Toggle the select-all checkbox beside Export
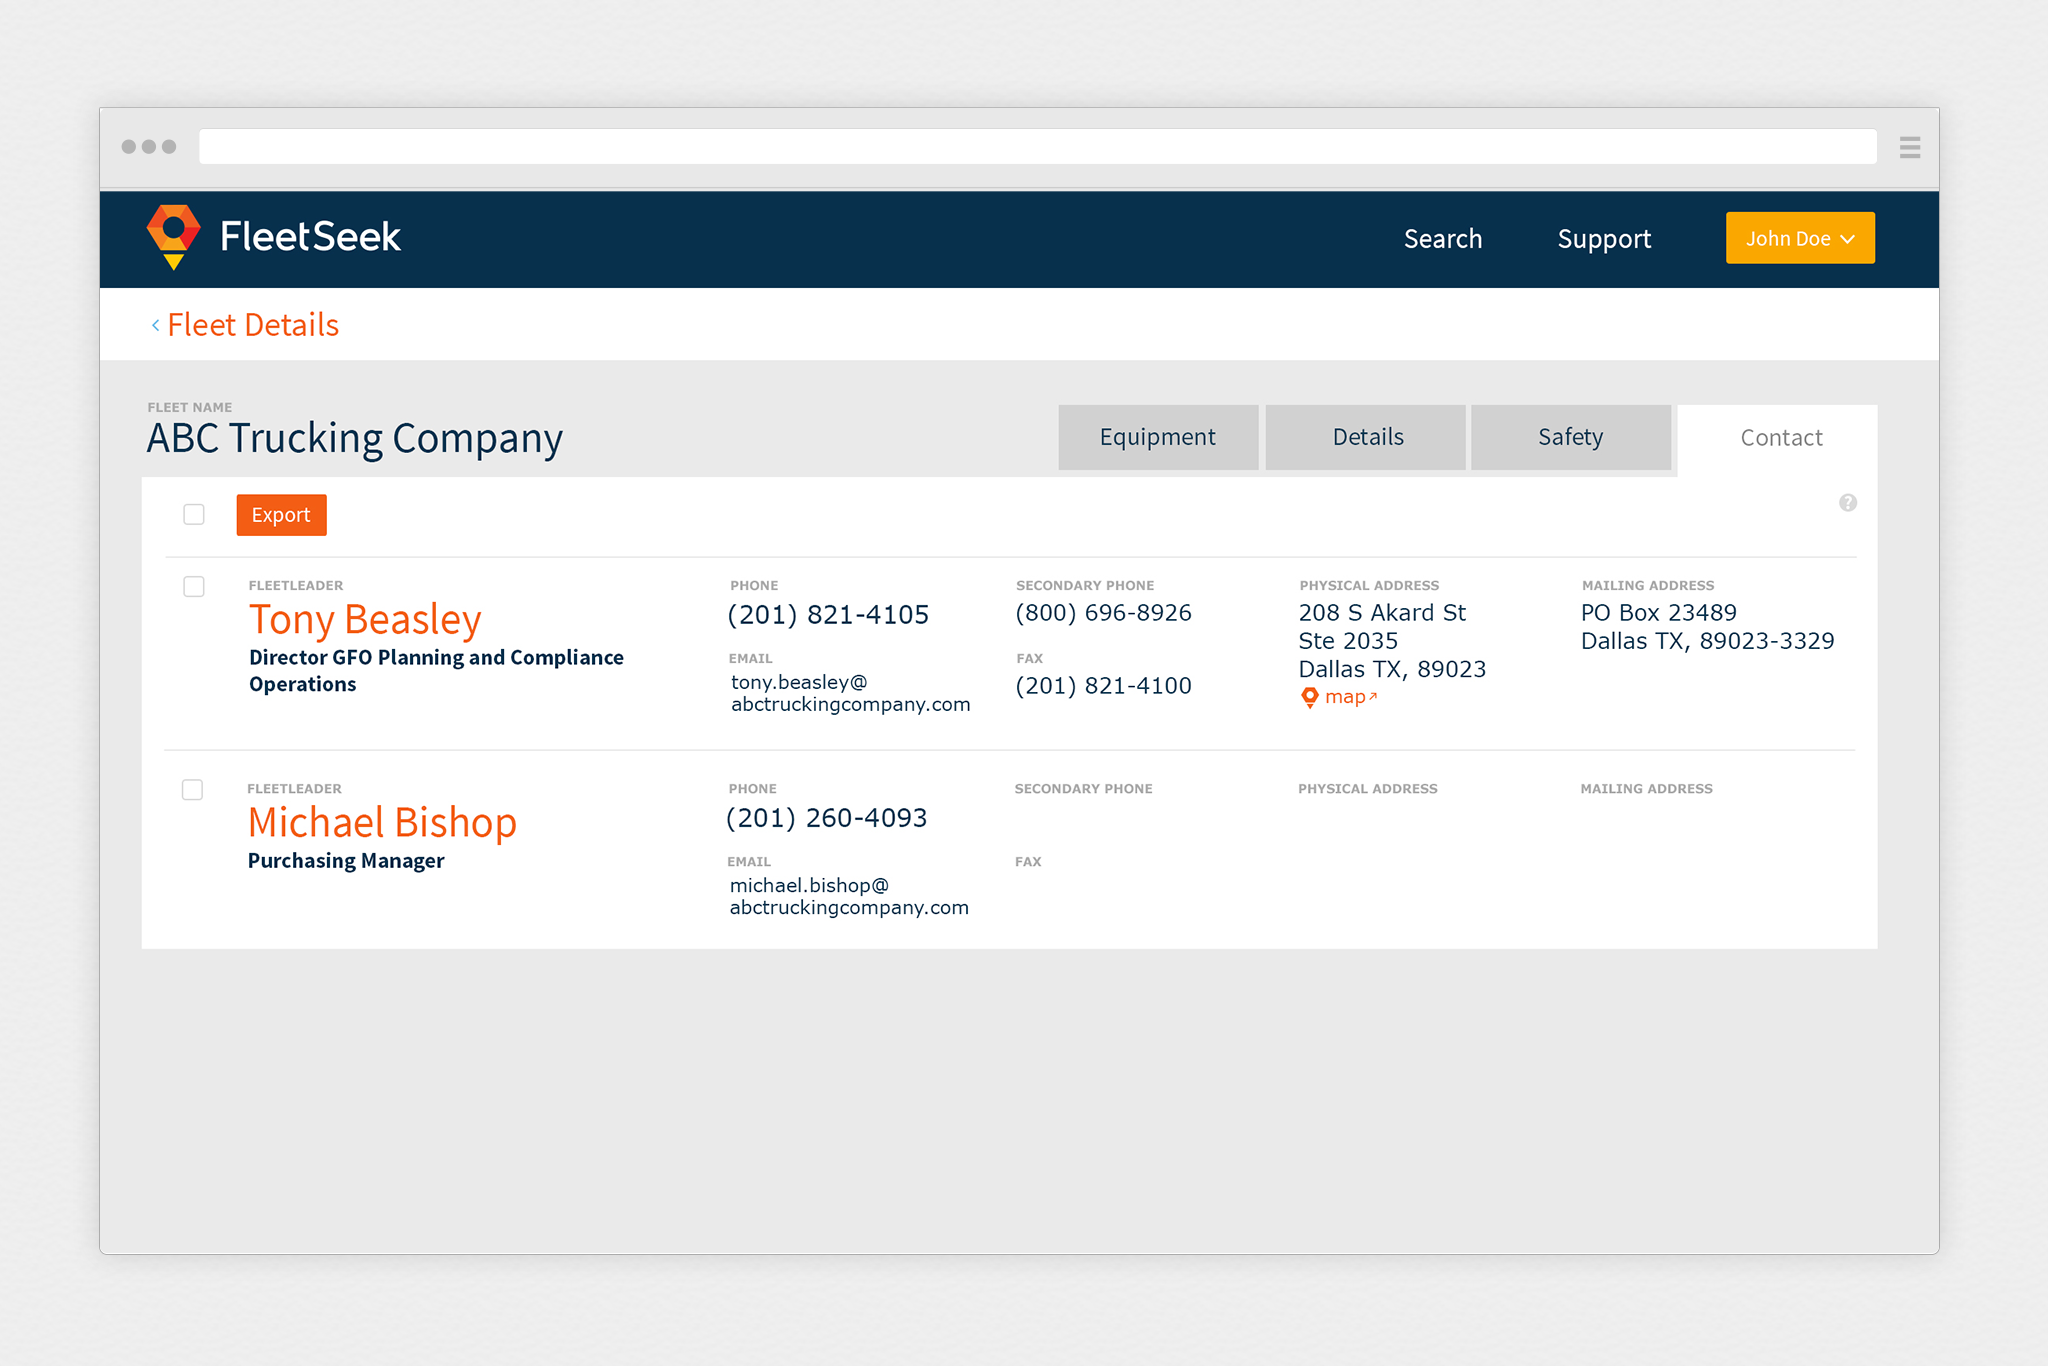Image resolution: width=2048 pixels, height=1366 pixels. (x=194, y=515)
